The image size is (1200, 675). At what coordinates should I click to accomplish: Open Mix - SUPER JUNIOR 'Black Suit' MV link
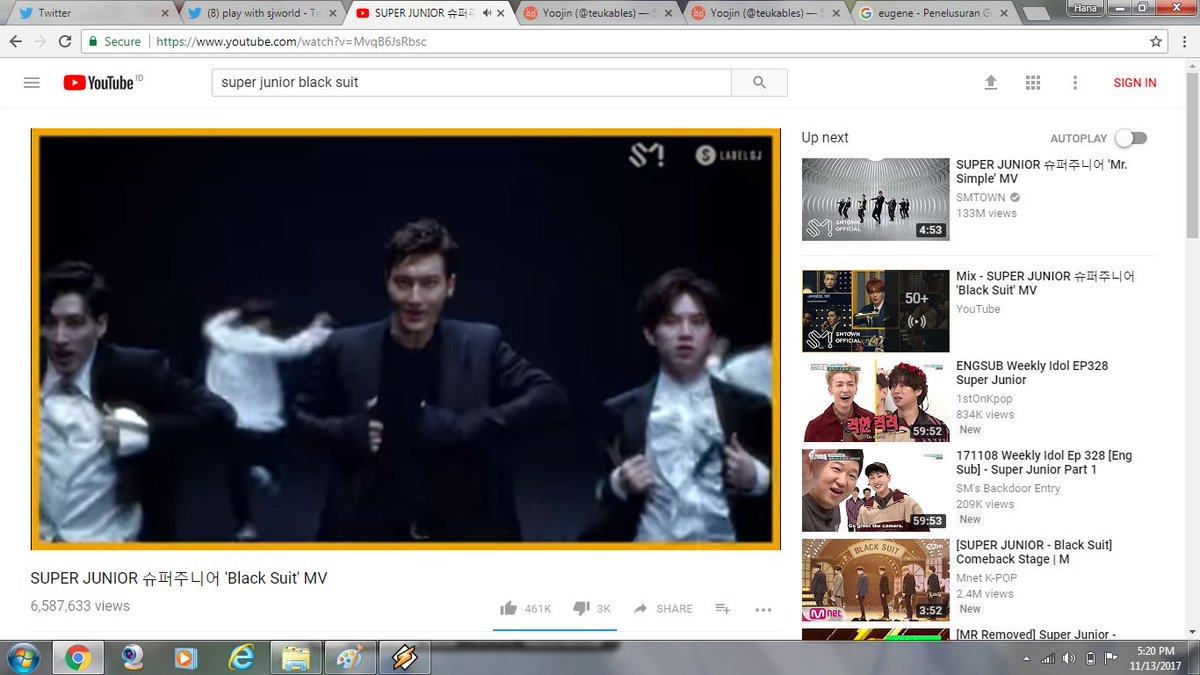click(x=1045, y=283)
